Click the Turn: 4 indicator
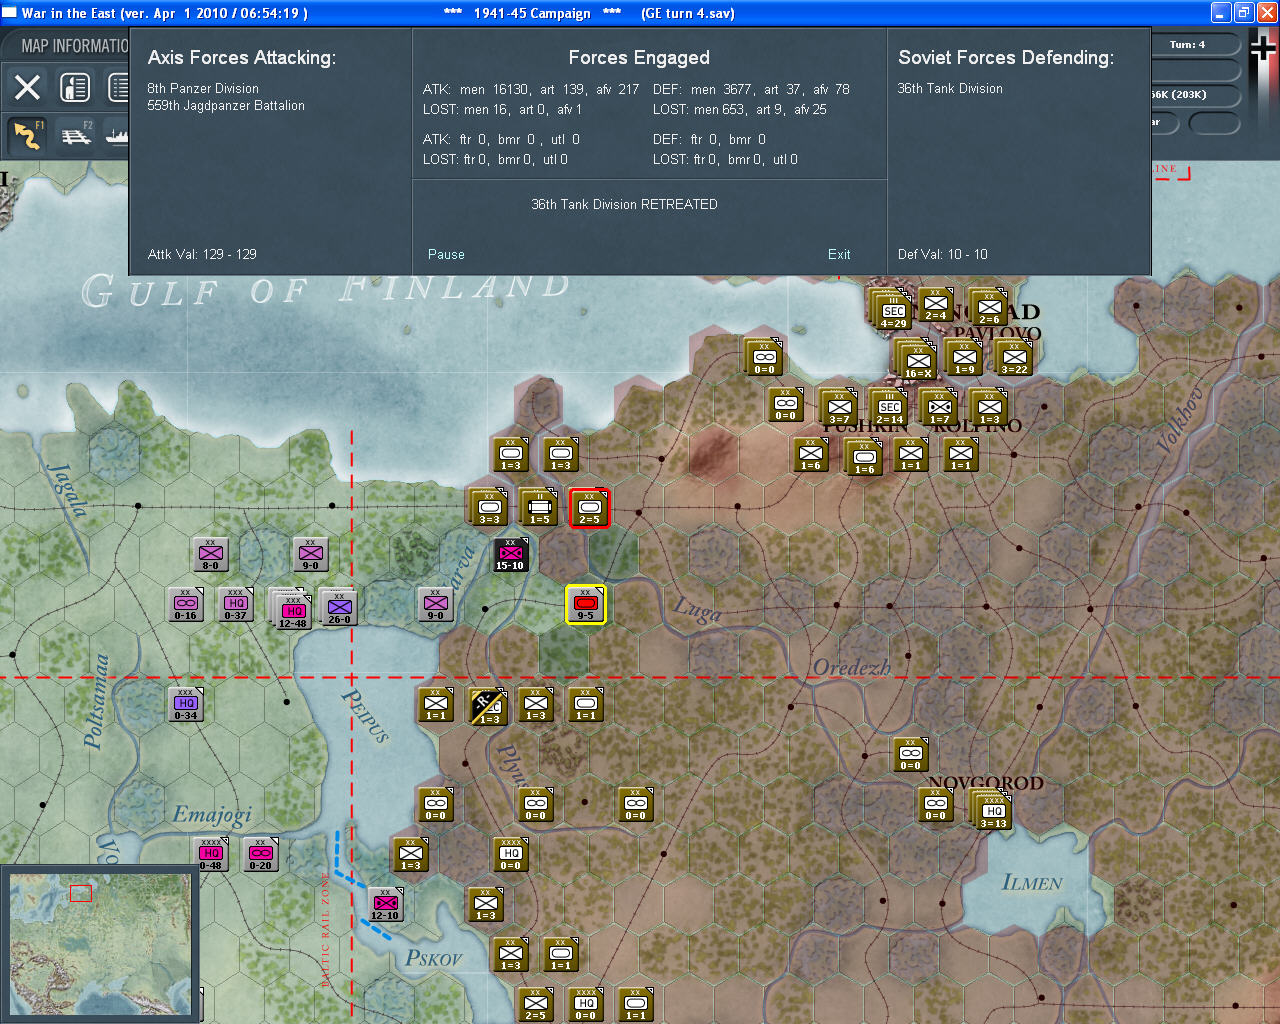Screen dimensions: 1280x1024 (1187, 45)
